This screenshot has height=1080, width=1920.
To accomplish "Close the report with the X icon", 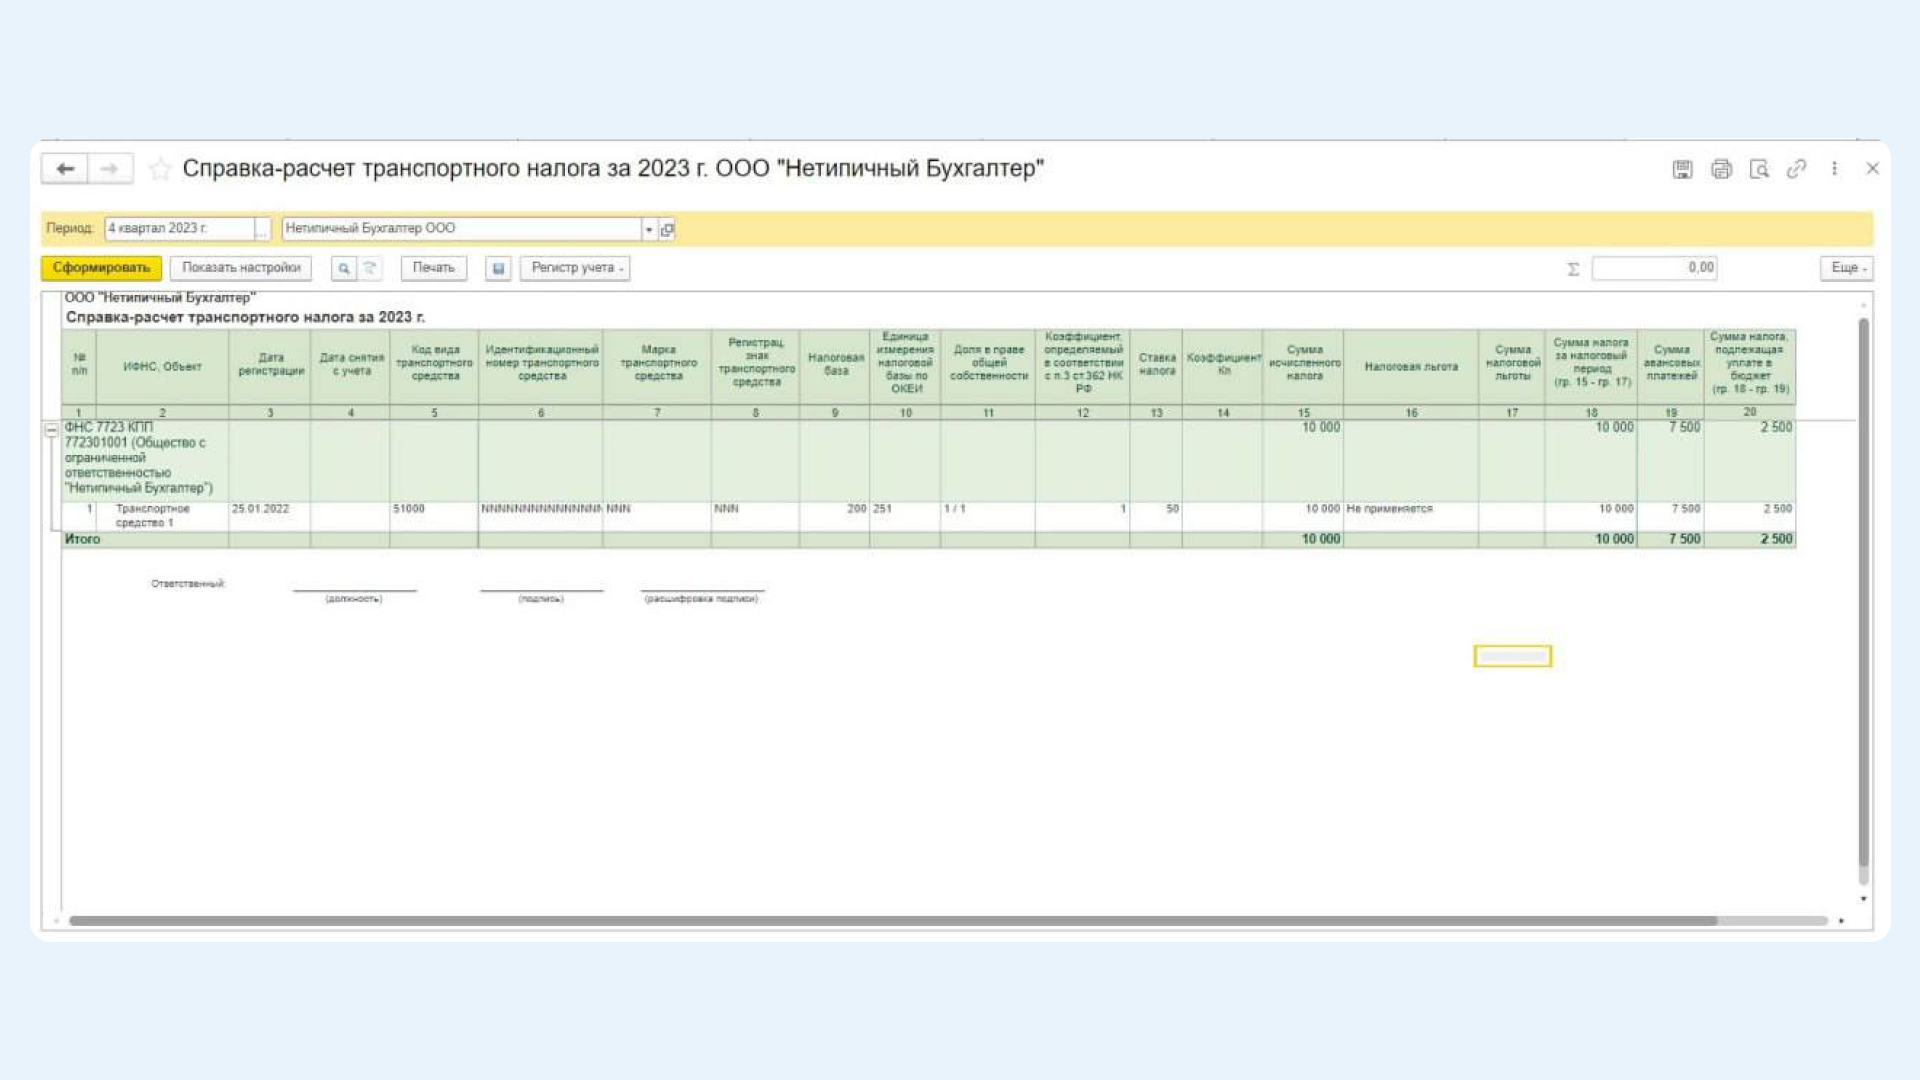I will [x=1872, y=169].
